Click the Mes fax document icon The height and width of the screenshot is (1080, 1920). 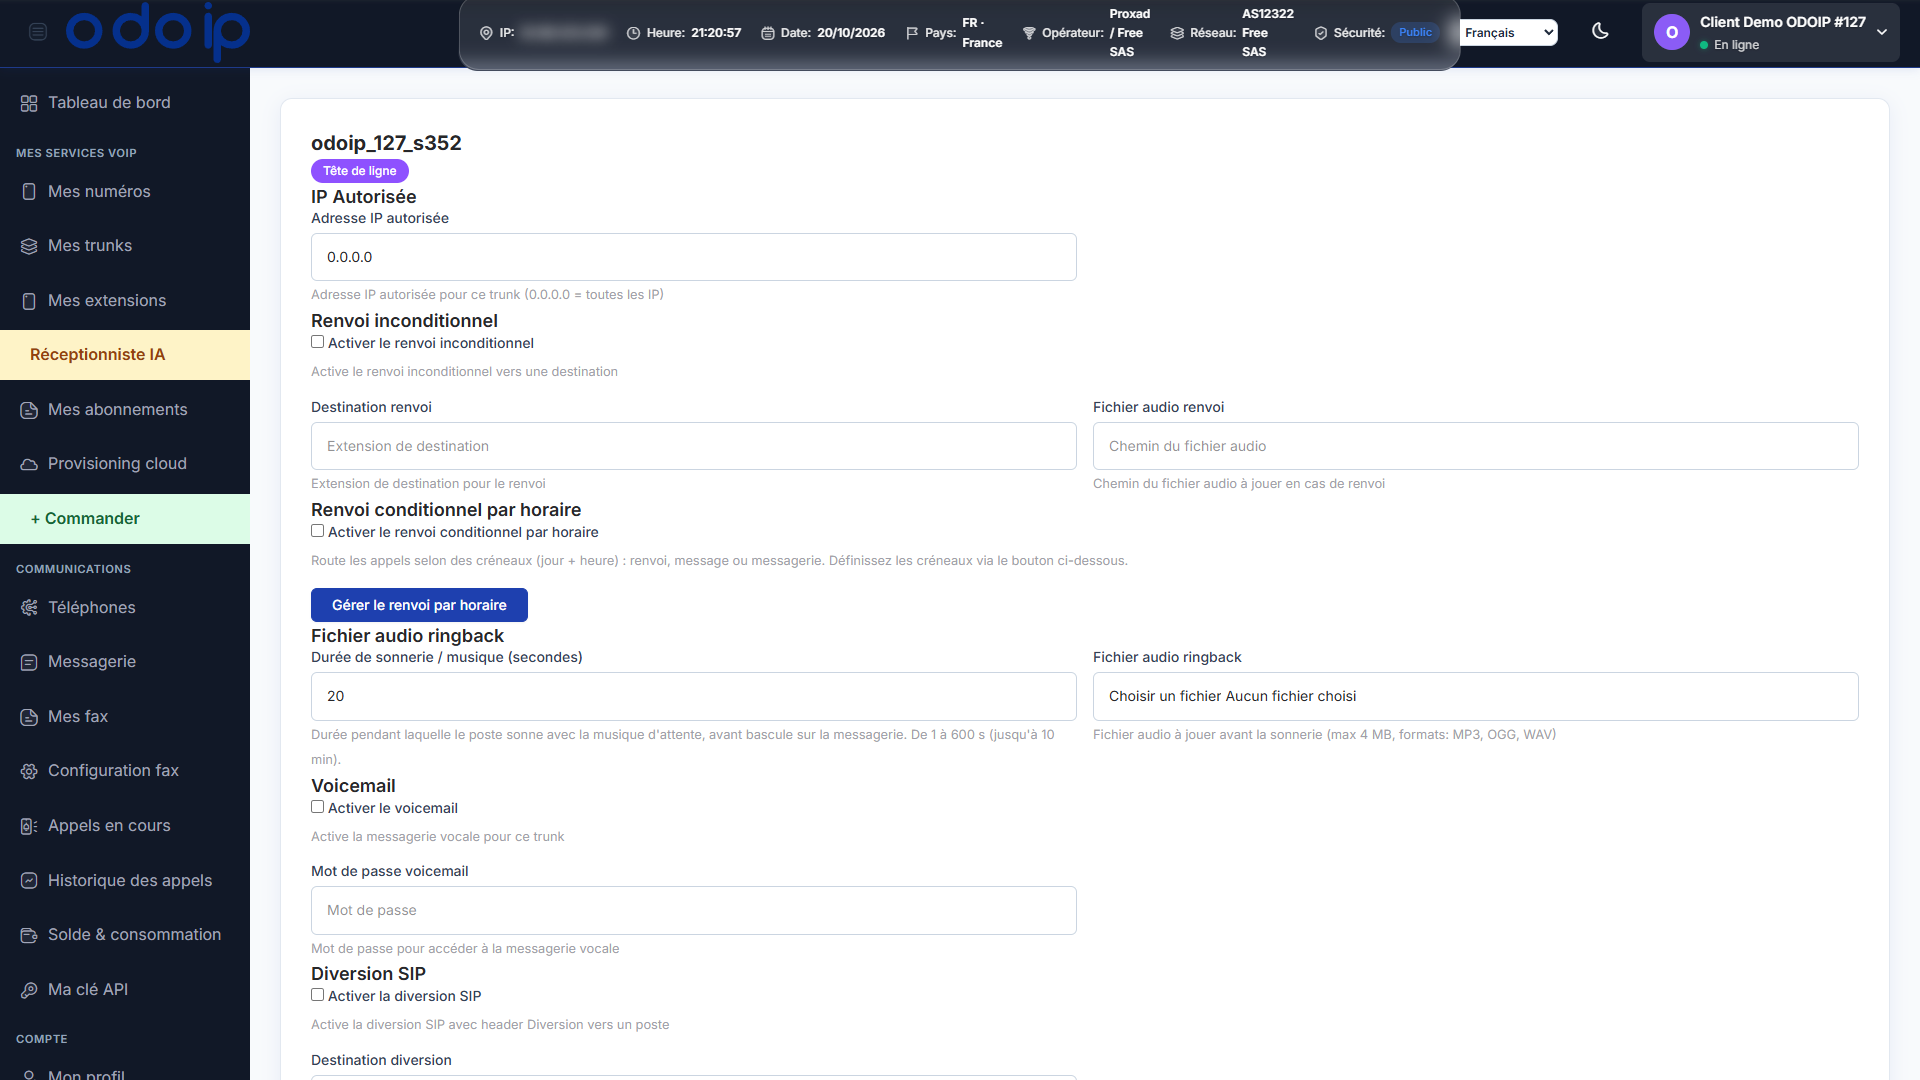(x=29, y=717)
